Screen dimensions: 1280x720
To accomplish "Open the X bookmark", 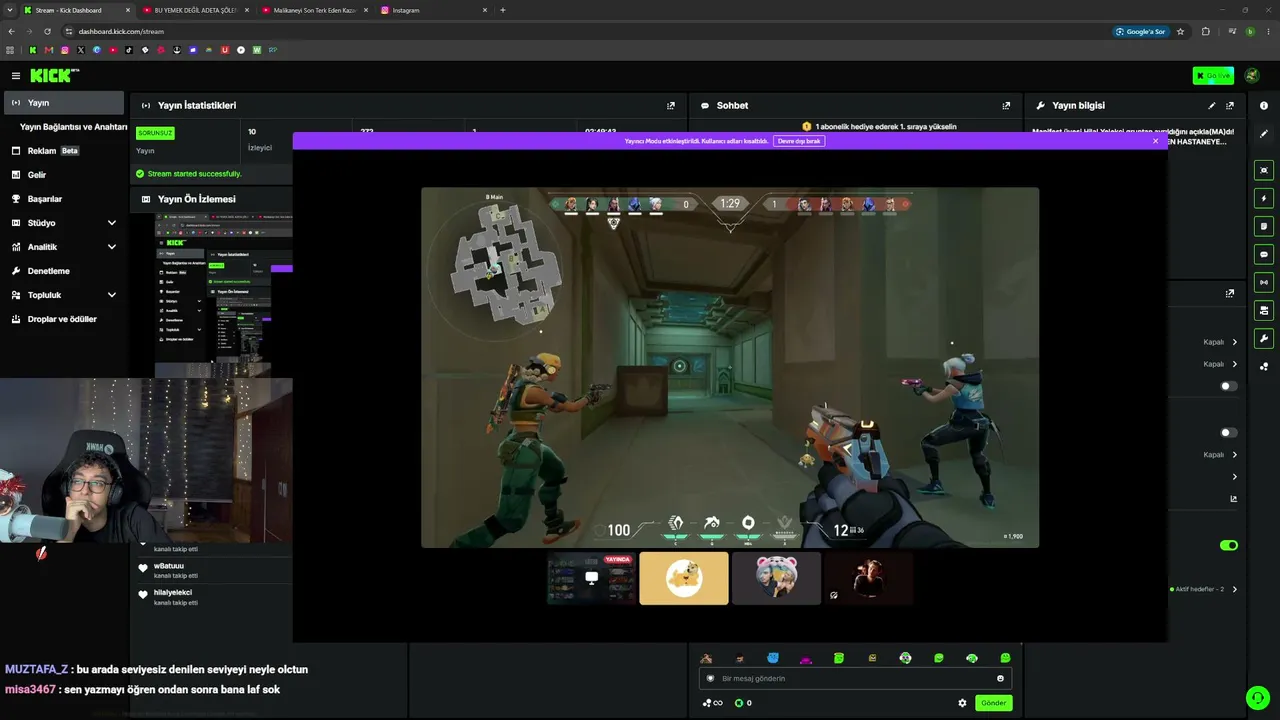I will click(81, 50).
